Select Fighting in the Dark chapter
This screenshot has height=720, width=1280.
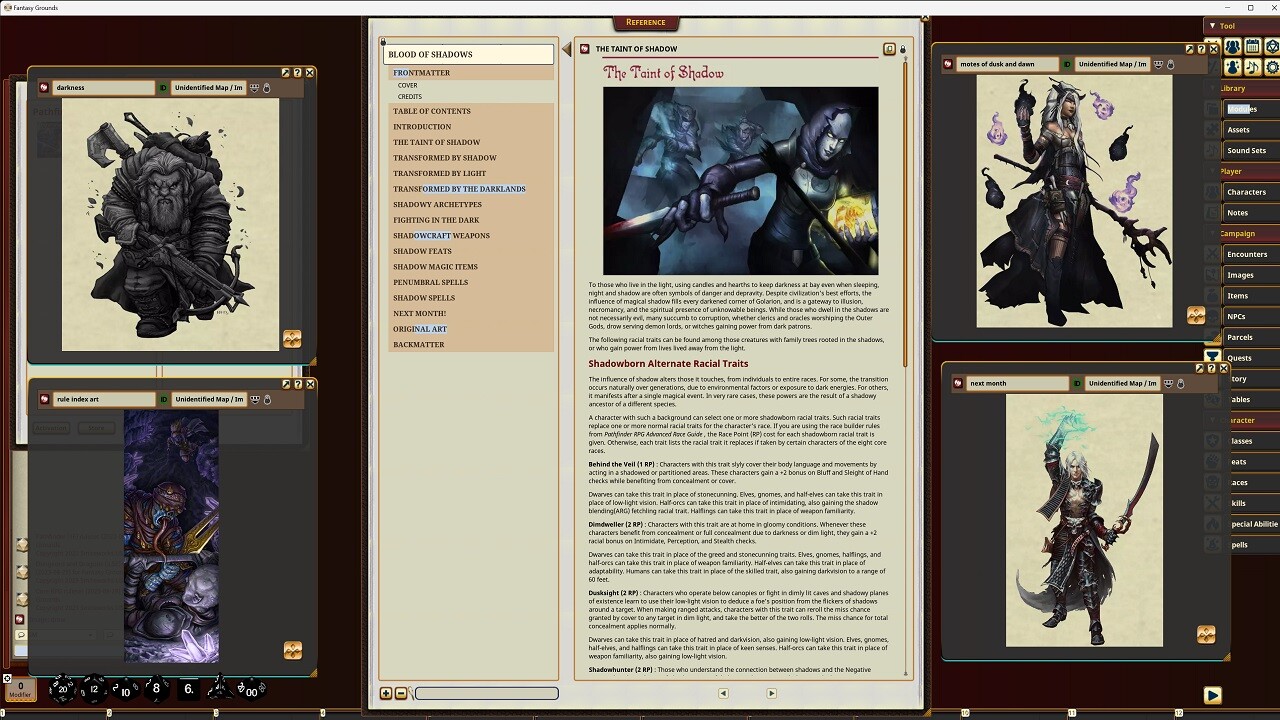click(436, 220)
